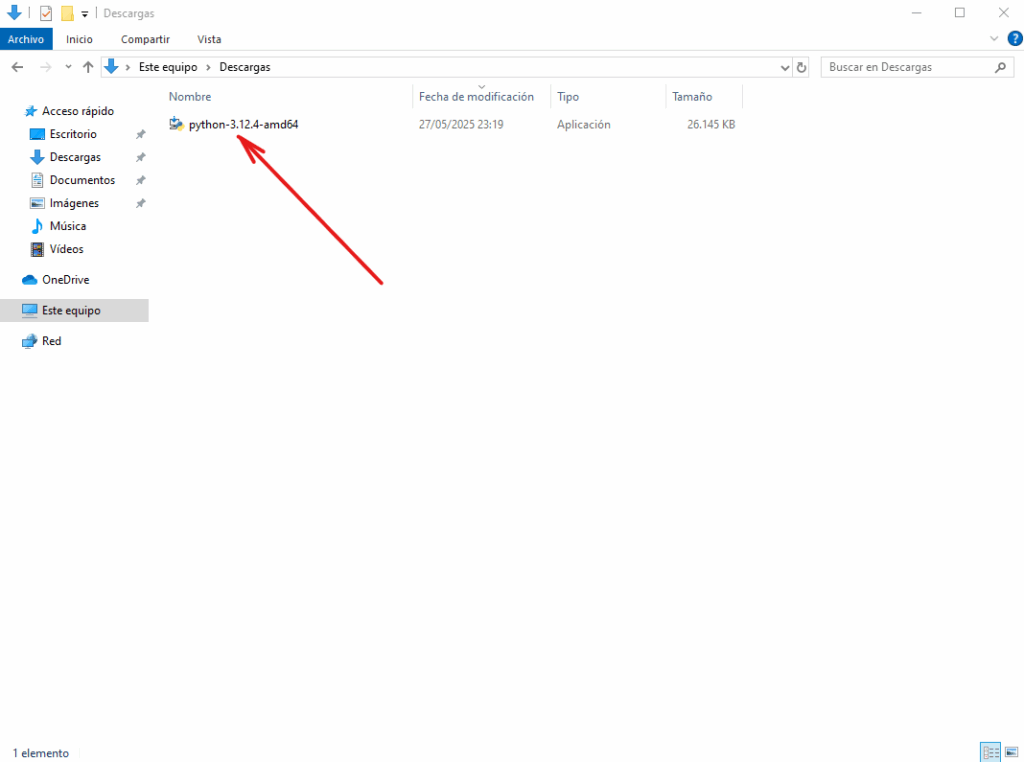Click the 27/05/2025 23:19 date cell

(x=461, y=124)
